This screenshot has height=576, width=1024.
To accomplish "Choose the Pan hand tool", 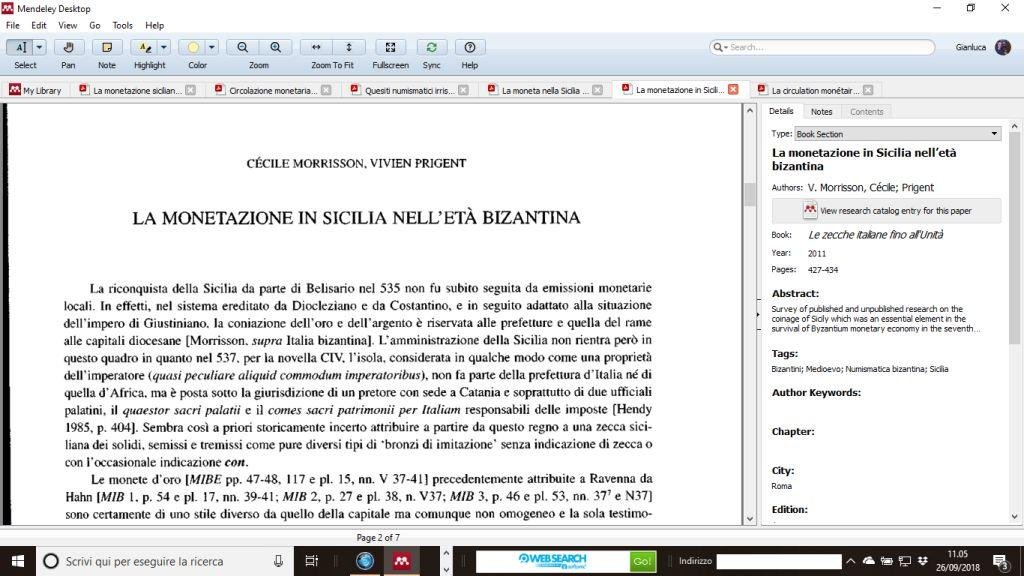I will 68,48.
